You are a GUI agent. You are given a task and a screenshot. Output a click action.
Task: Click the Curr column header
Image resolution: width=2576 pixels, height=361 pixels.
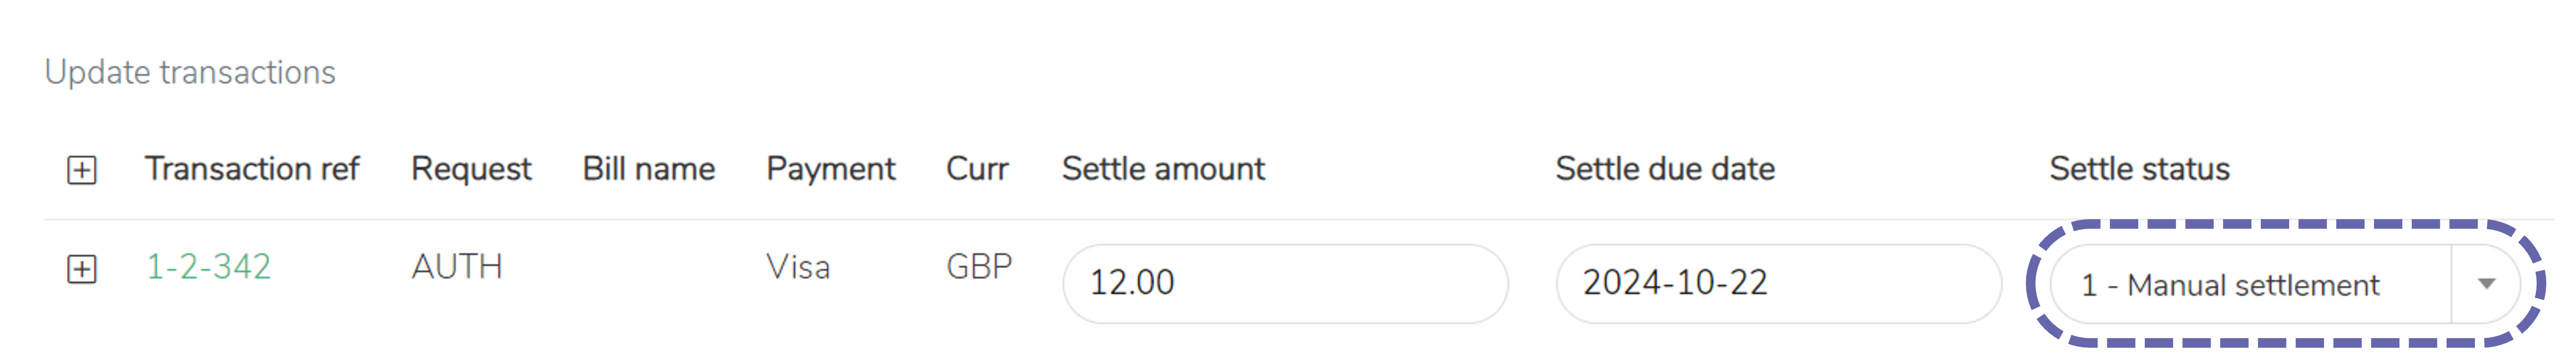(977, 169)
